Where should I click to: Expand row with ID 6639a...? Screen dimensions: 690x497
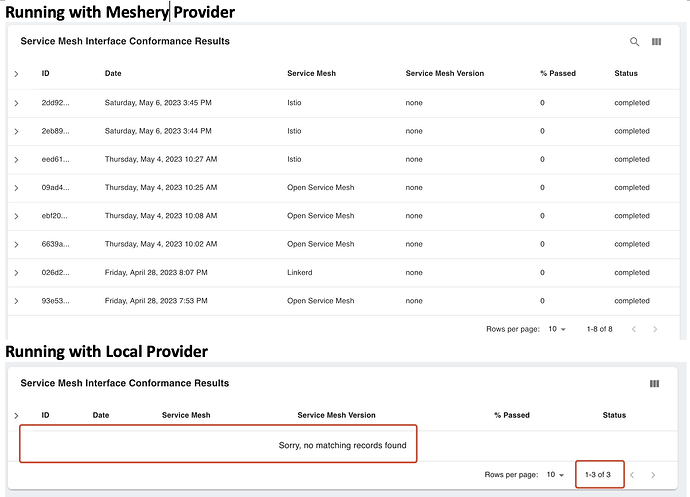click(x=16, y=244)
